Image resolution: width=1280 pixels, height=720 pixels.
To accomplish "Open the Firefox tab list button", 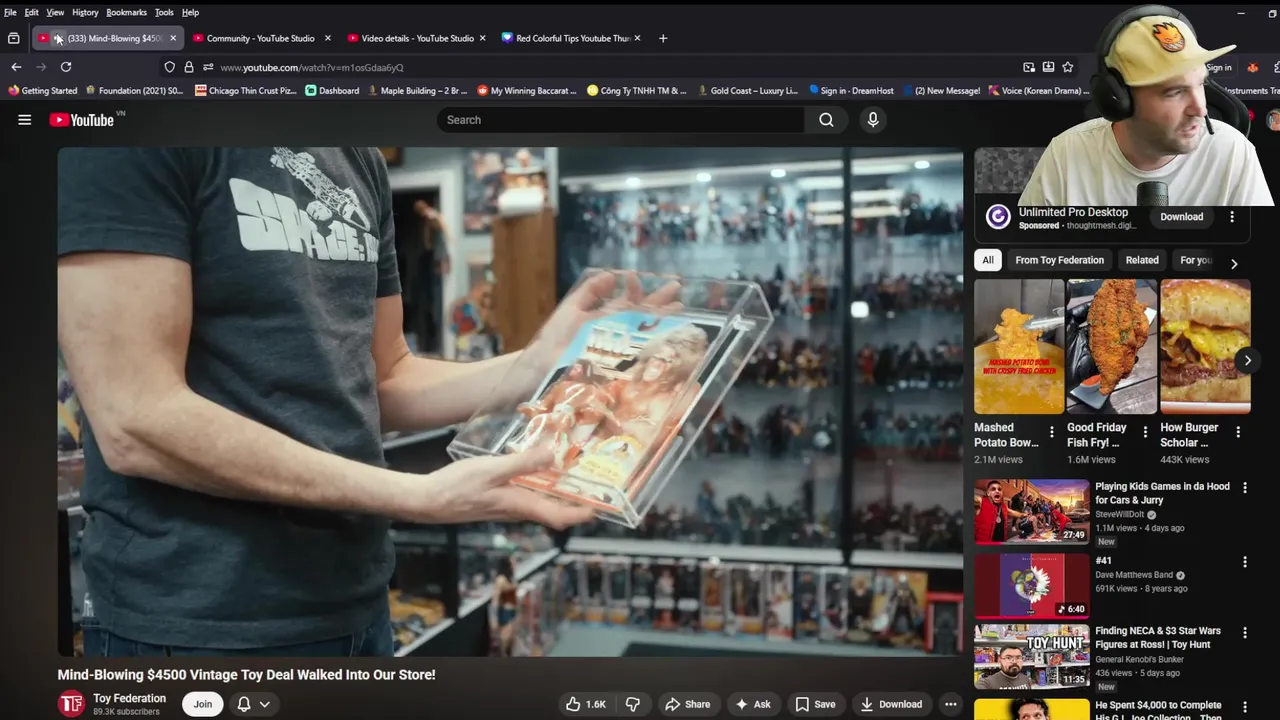I will pyautogui.click(x=13, y=38).
